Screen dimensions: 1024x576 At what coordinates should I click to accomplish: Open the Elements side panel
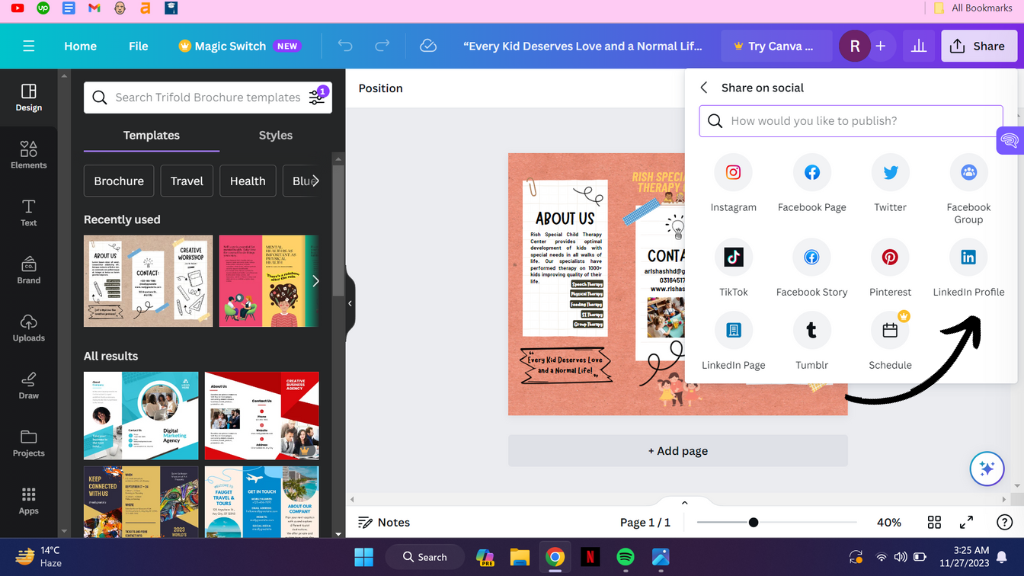coord(29,155)
